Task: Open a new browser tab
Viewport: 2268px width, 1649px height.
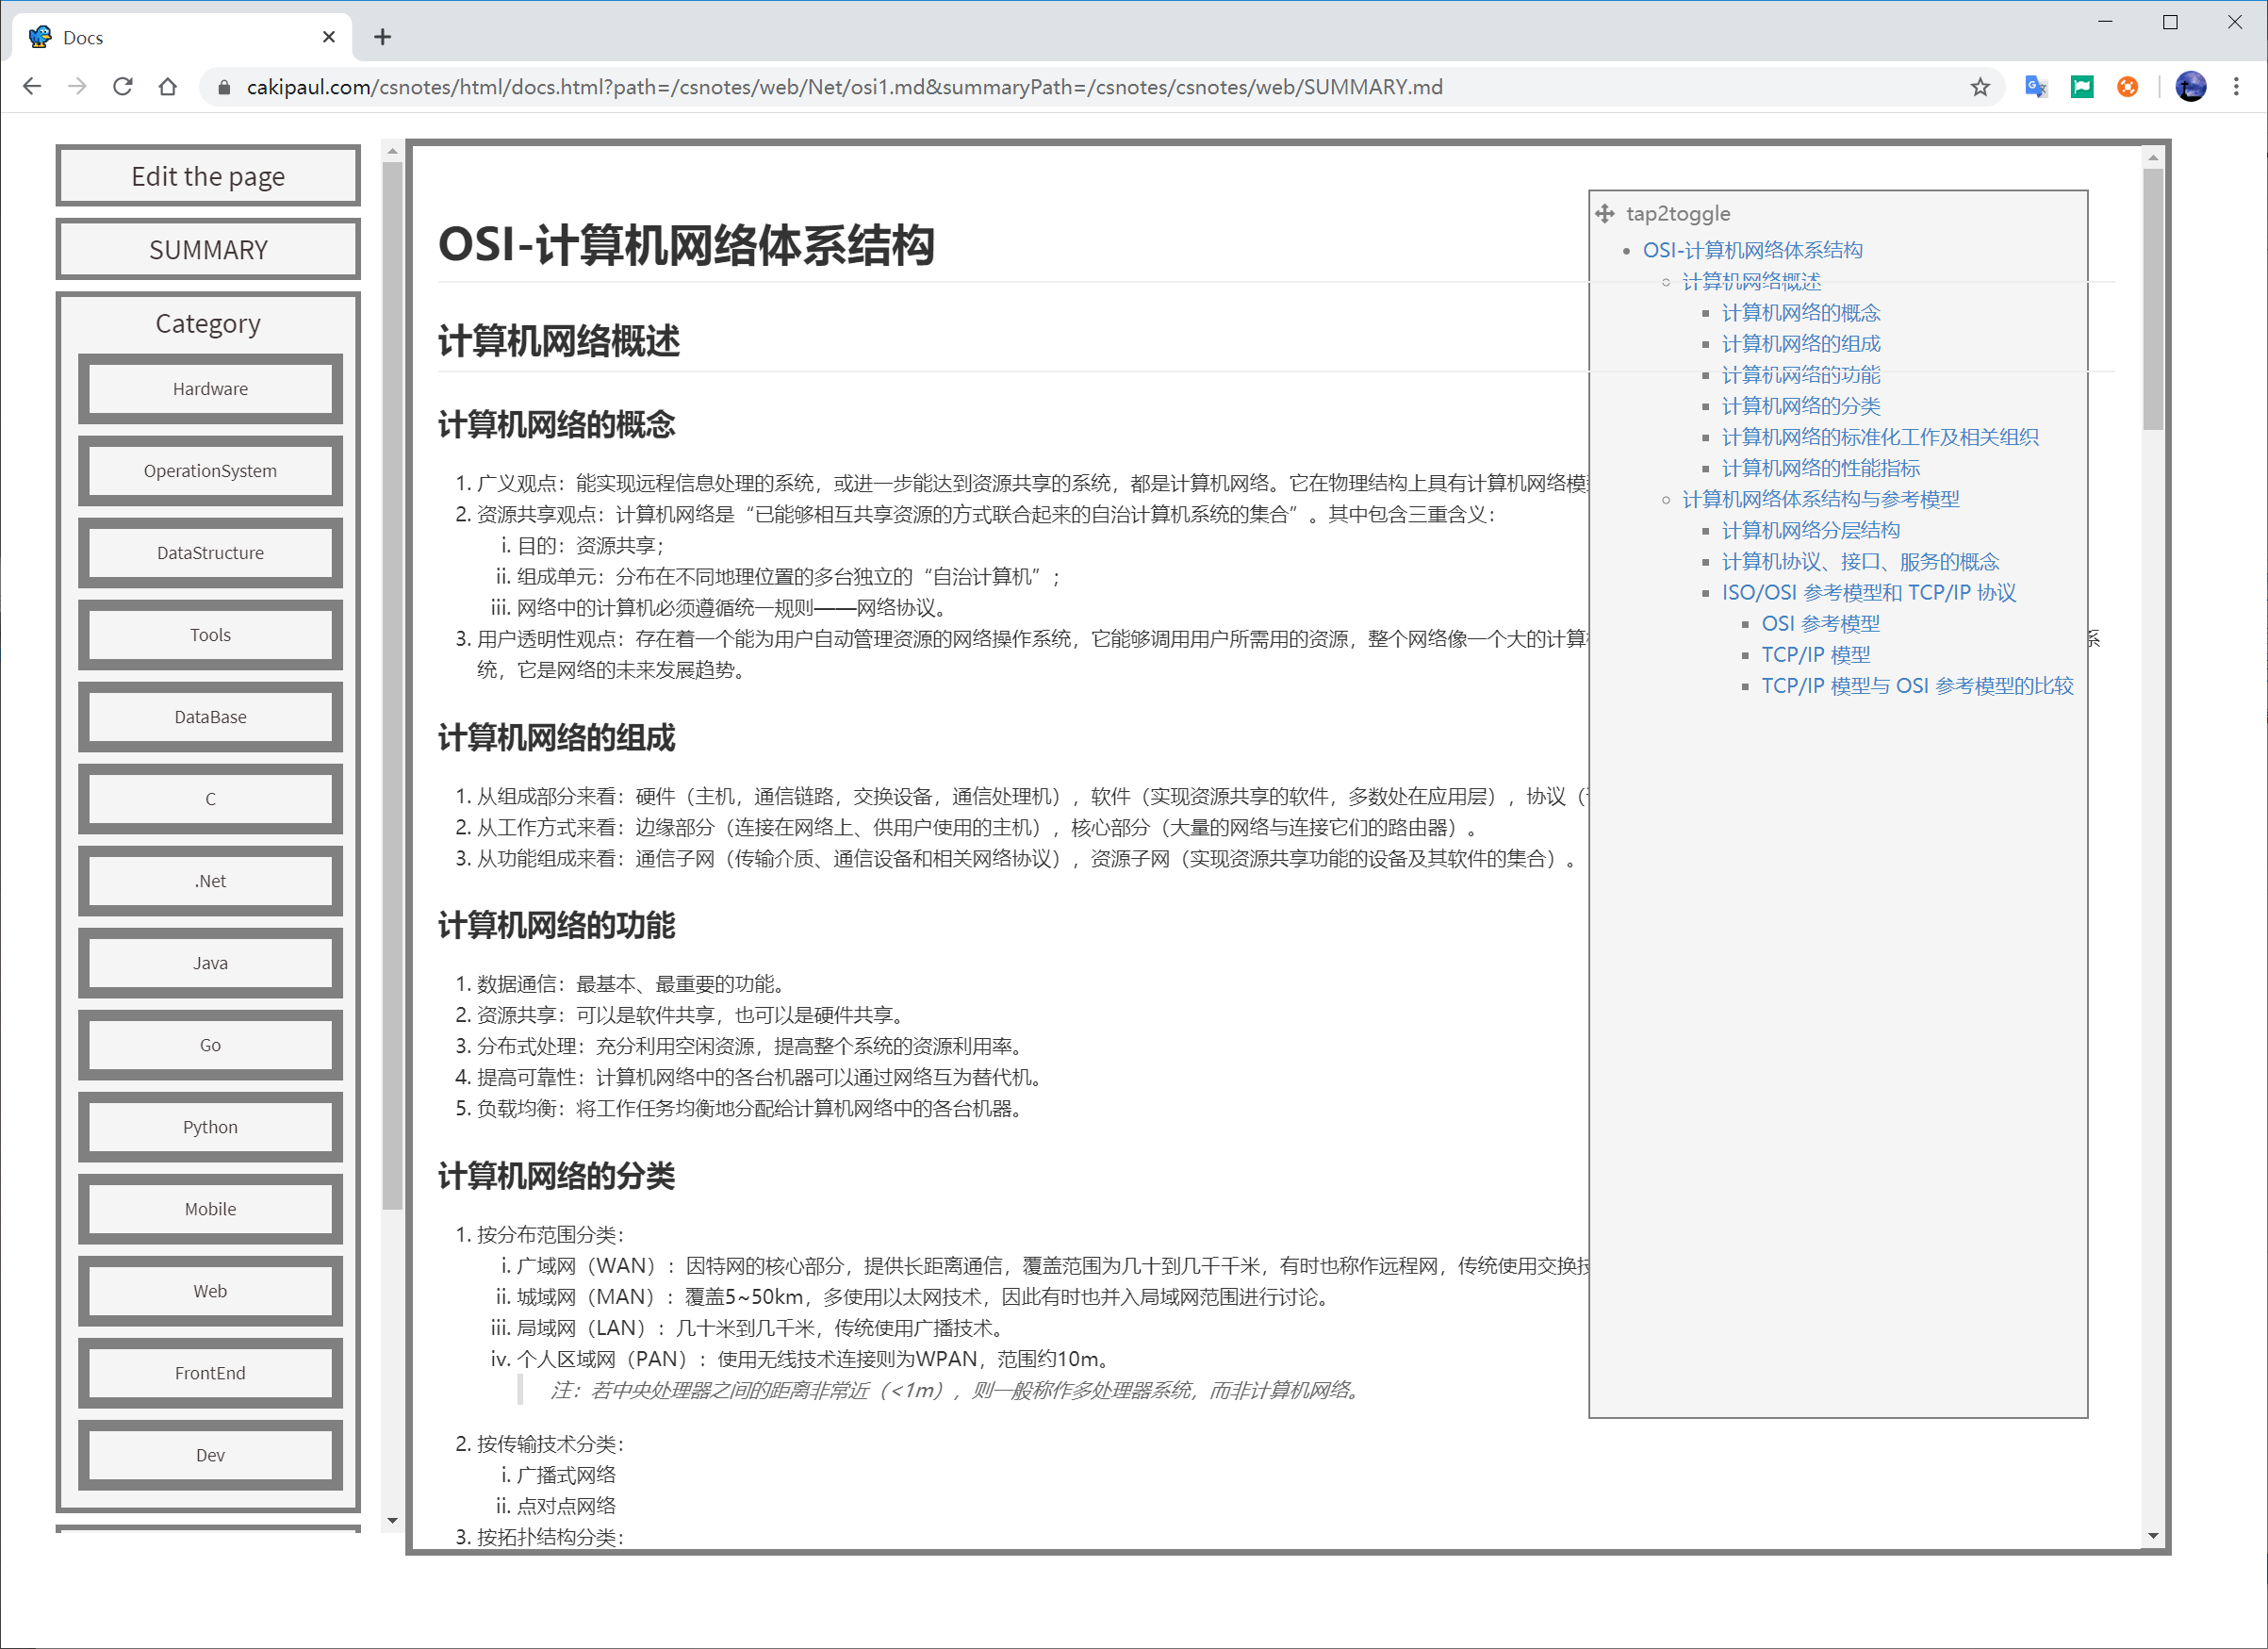Action: pos(382,37)
